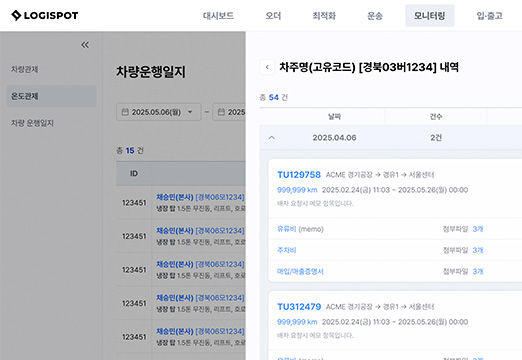This screenshot has width=522, height=360.
Task: Click 999,999 km in TU312479 card
Action: coord(297,322)
